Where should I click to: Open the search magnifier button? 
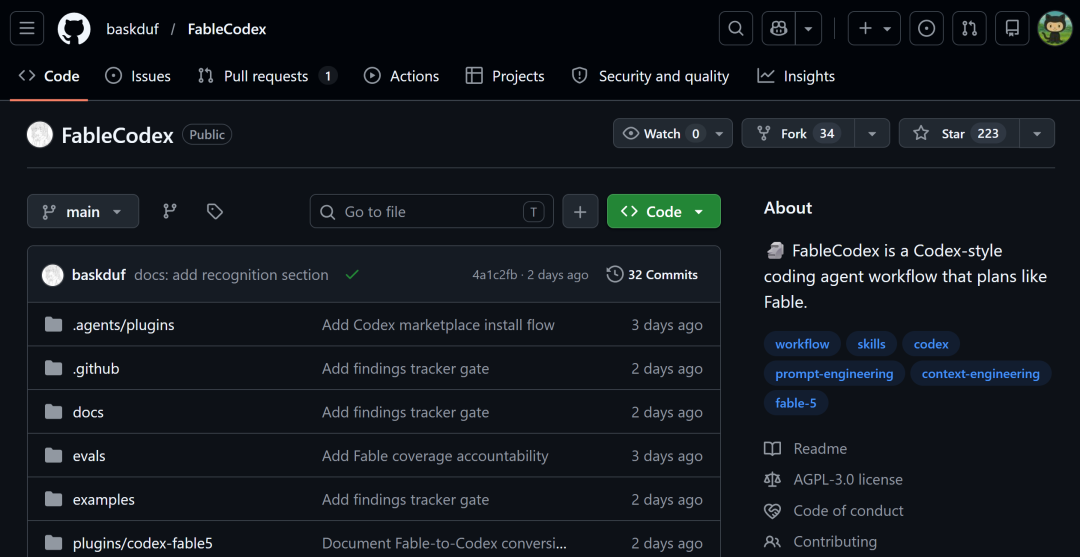(x=736, y=28)
